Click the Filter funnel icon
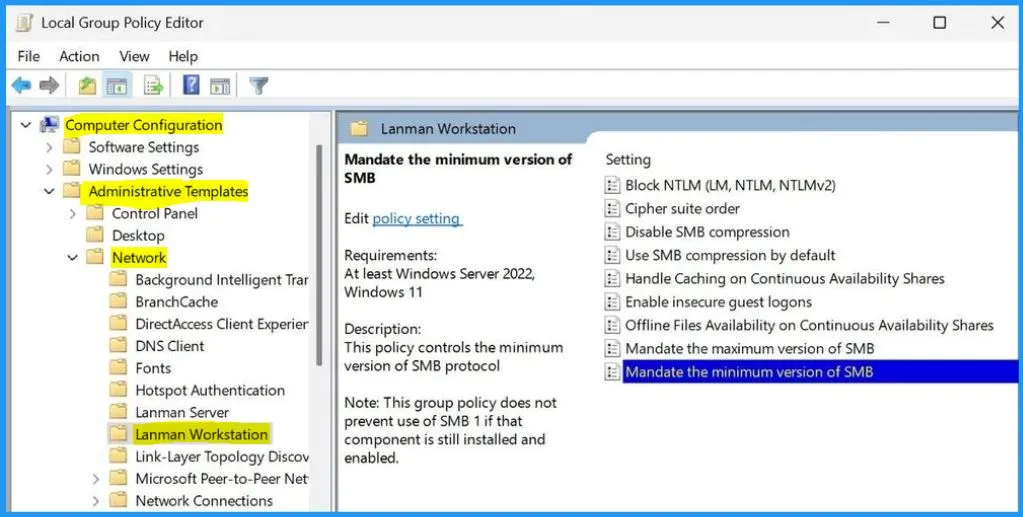 click(259, 86)
